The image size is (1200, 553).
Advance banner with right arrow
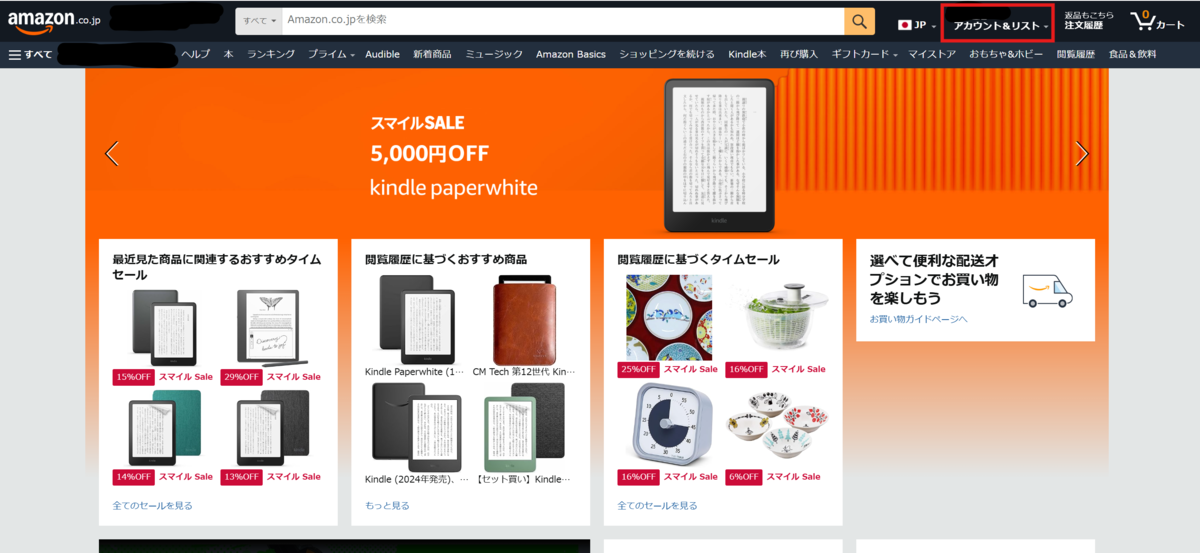tap(1081, 153)
